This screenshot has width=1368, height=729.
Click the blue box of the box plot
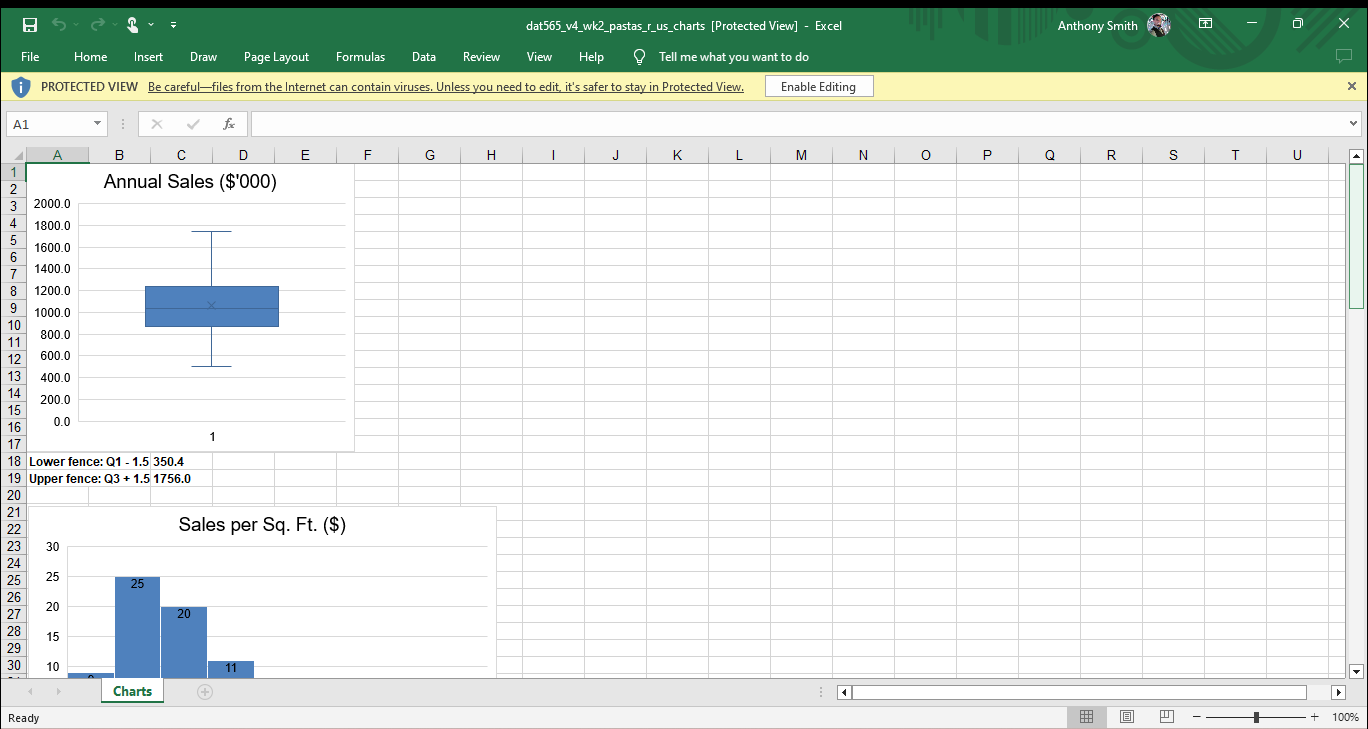(212, 306)
